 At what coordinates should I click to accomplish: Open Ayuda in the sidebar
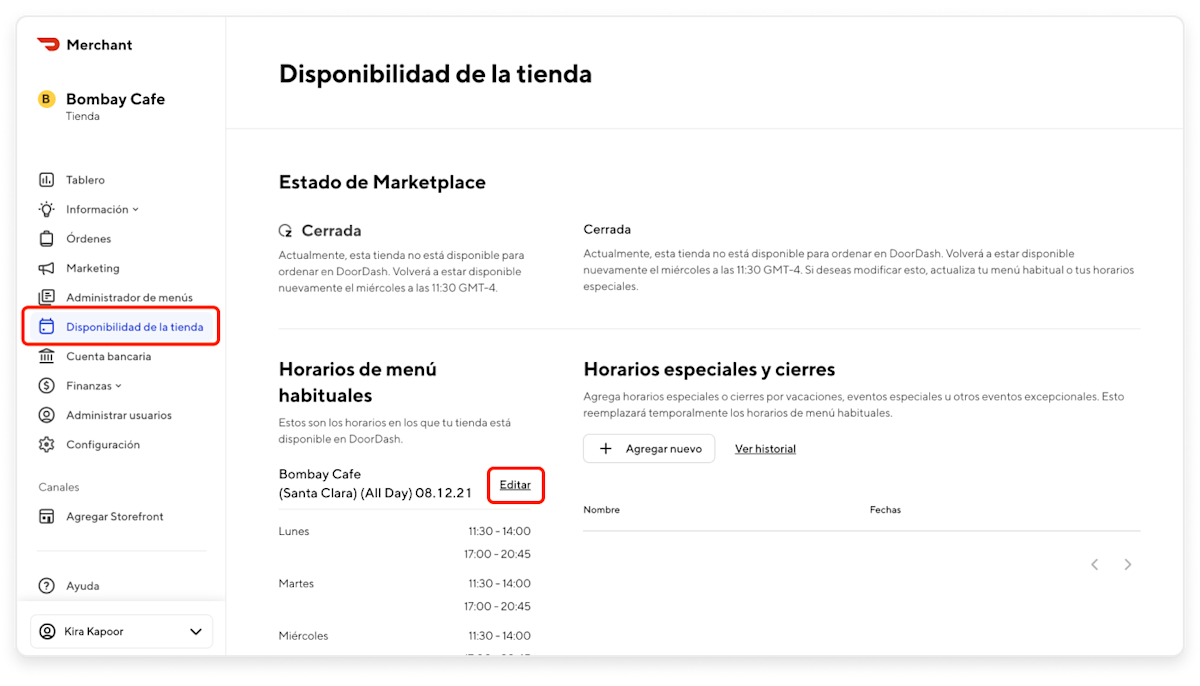point(83,586)
